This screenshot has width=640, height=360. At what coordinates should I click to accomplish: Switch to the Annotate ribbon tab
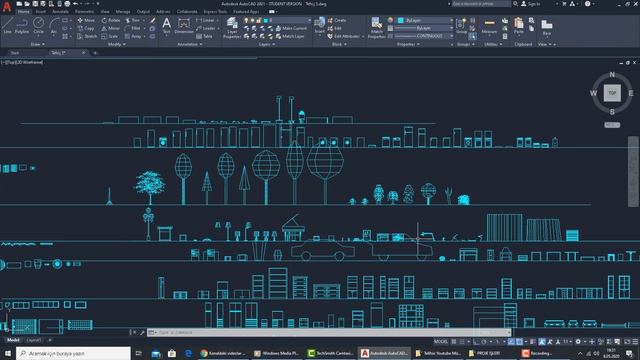click(x=60, y=11)
